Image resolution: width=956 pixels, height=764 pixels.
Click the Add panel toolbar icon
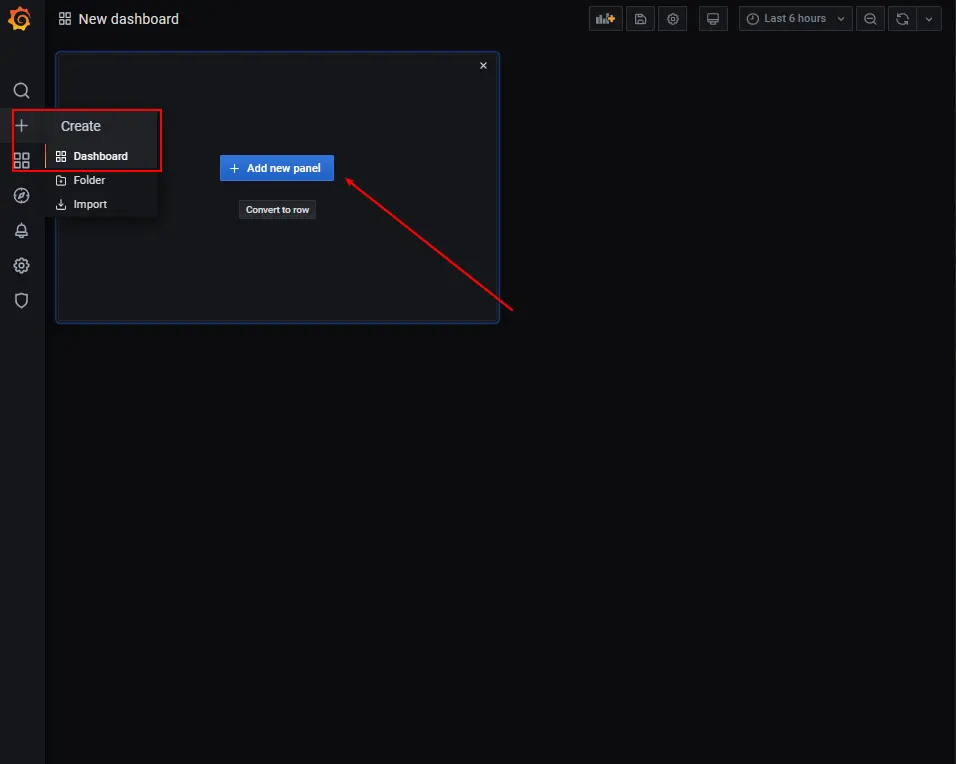[x=606, y=19]
